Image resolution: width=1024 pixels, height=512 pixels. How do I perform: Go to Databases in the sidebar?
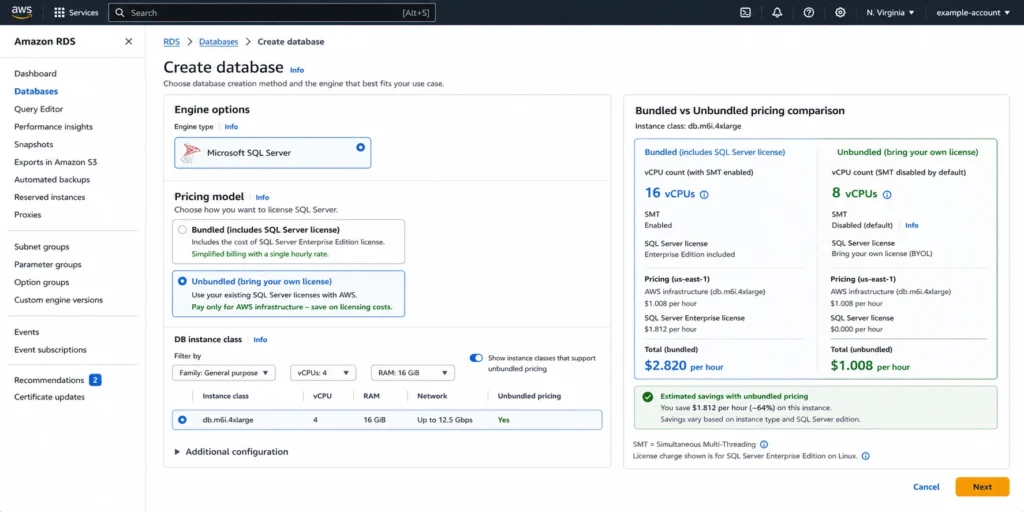click(x=36, y=91)
